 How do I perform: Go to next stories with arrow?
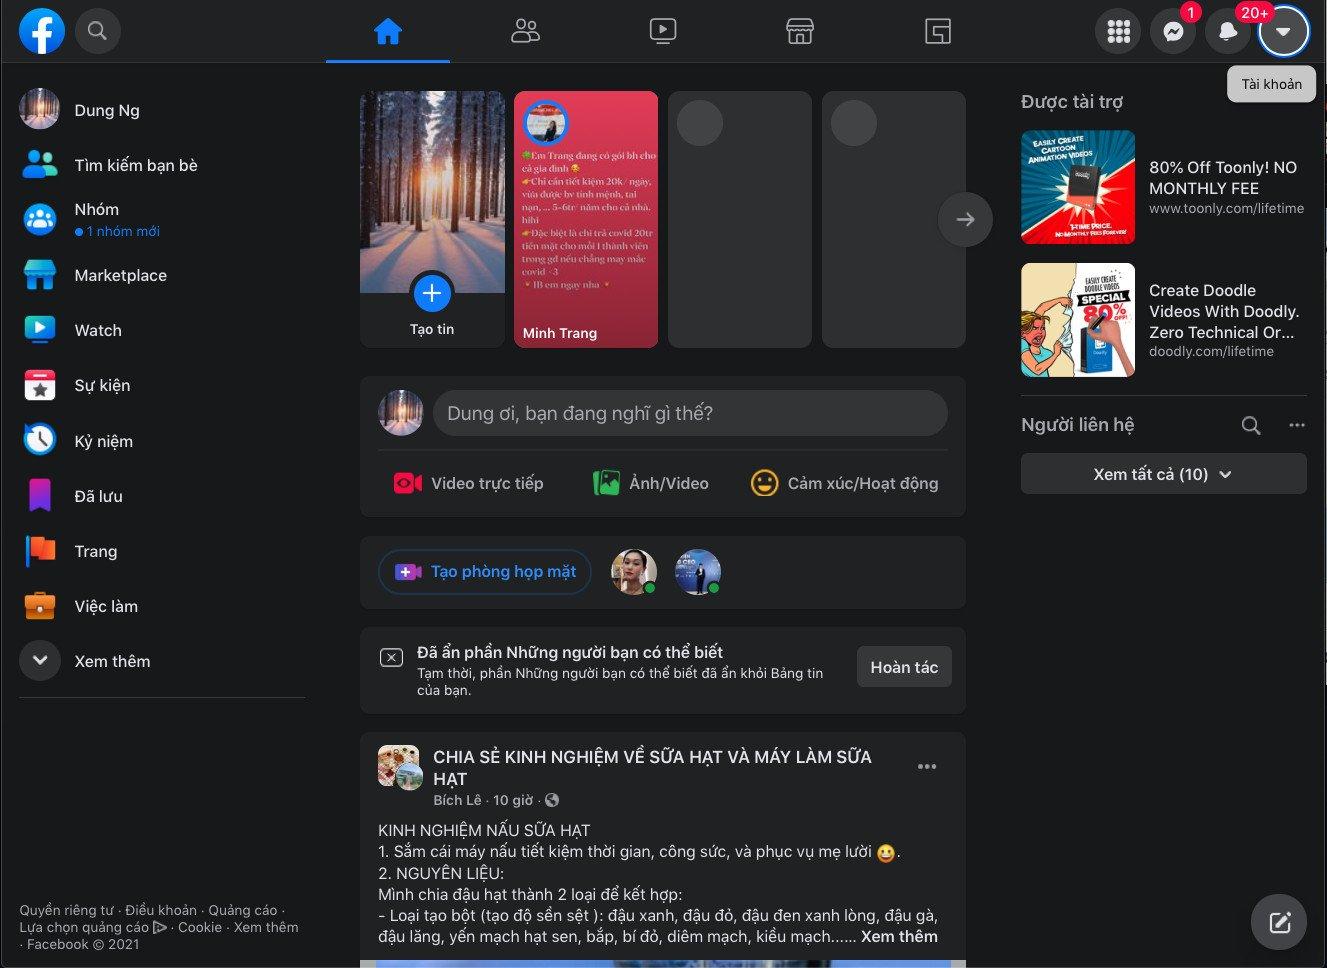coord(965,219)
